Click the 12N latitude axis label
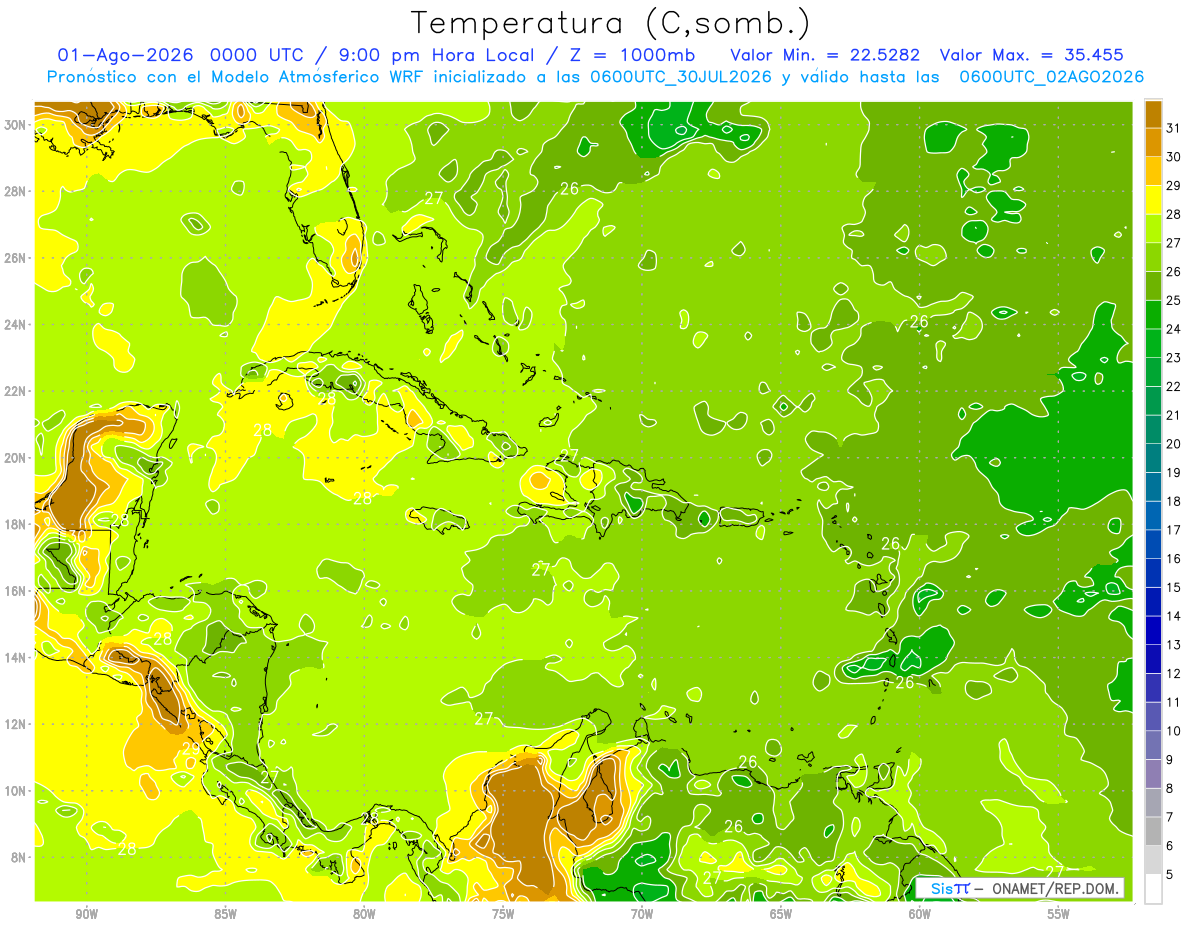Screen dimensions: 1200x927 pyautogui.click(x=16, y=724)
